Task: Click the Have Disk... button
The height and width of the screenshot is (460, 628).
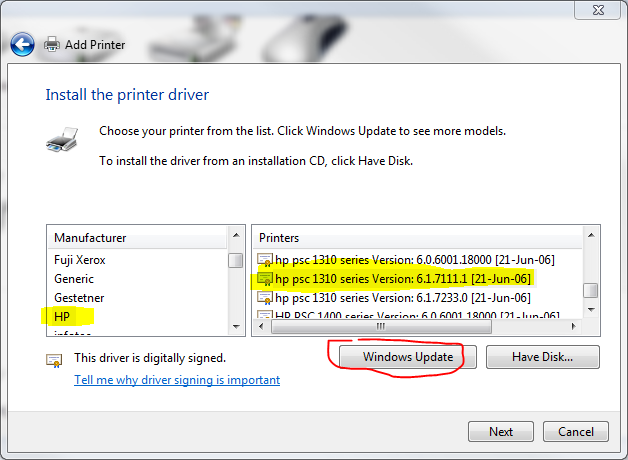Action: coord(543,357)
